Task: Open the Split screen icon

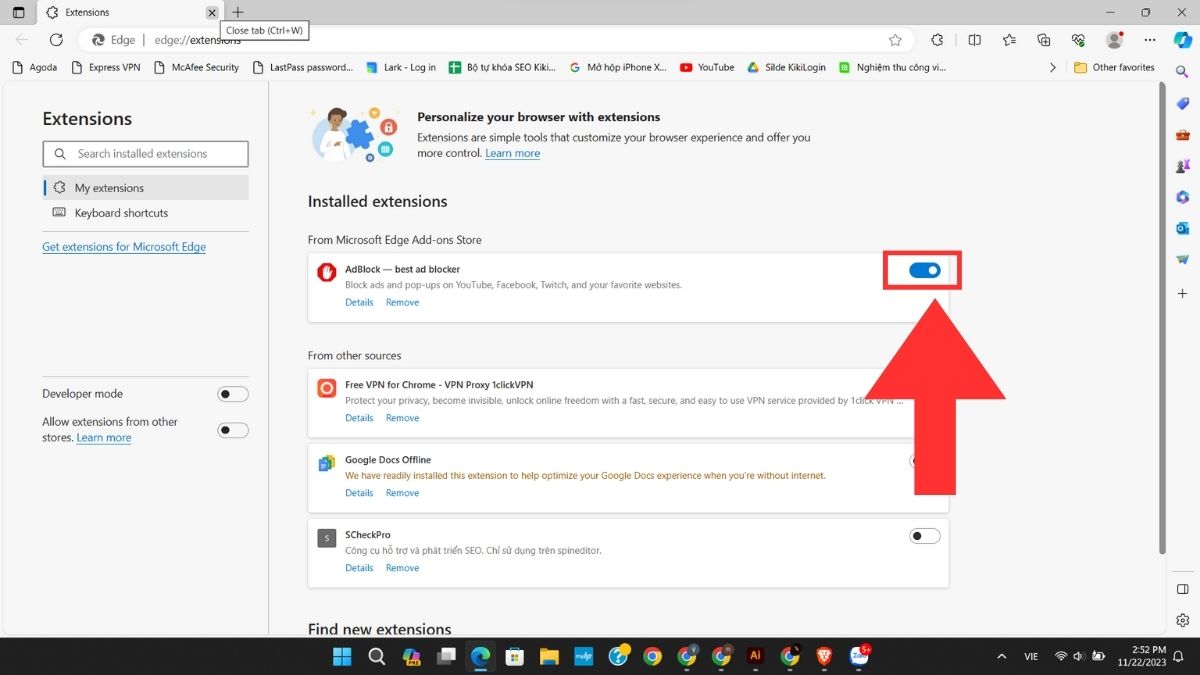Action: point(976,40)
